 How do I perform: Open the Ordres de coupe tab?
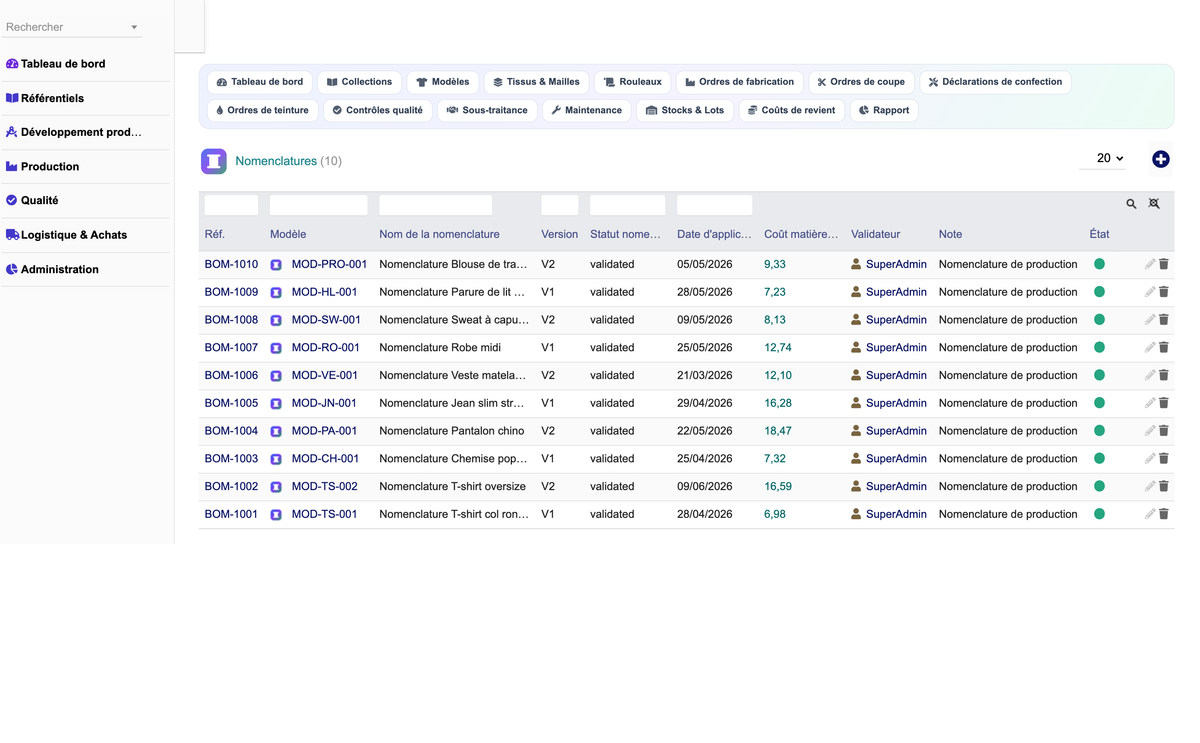[x=861, y=82]
